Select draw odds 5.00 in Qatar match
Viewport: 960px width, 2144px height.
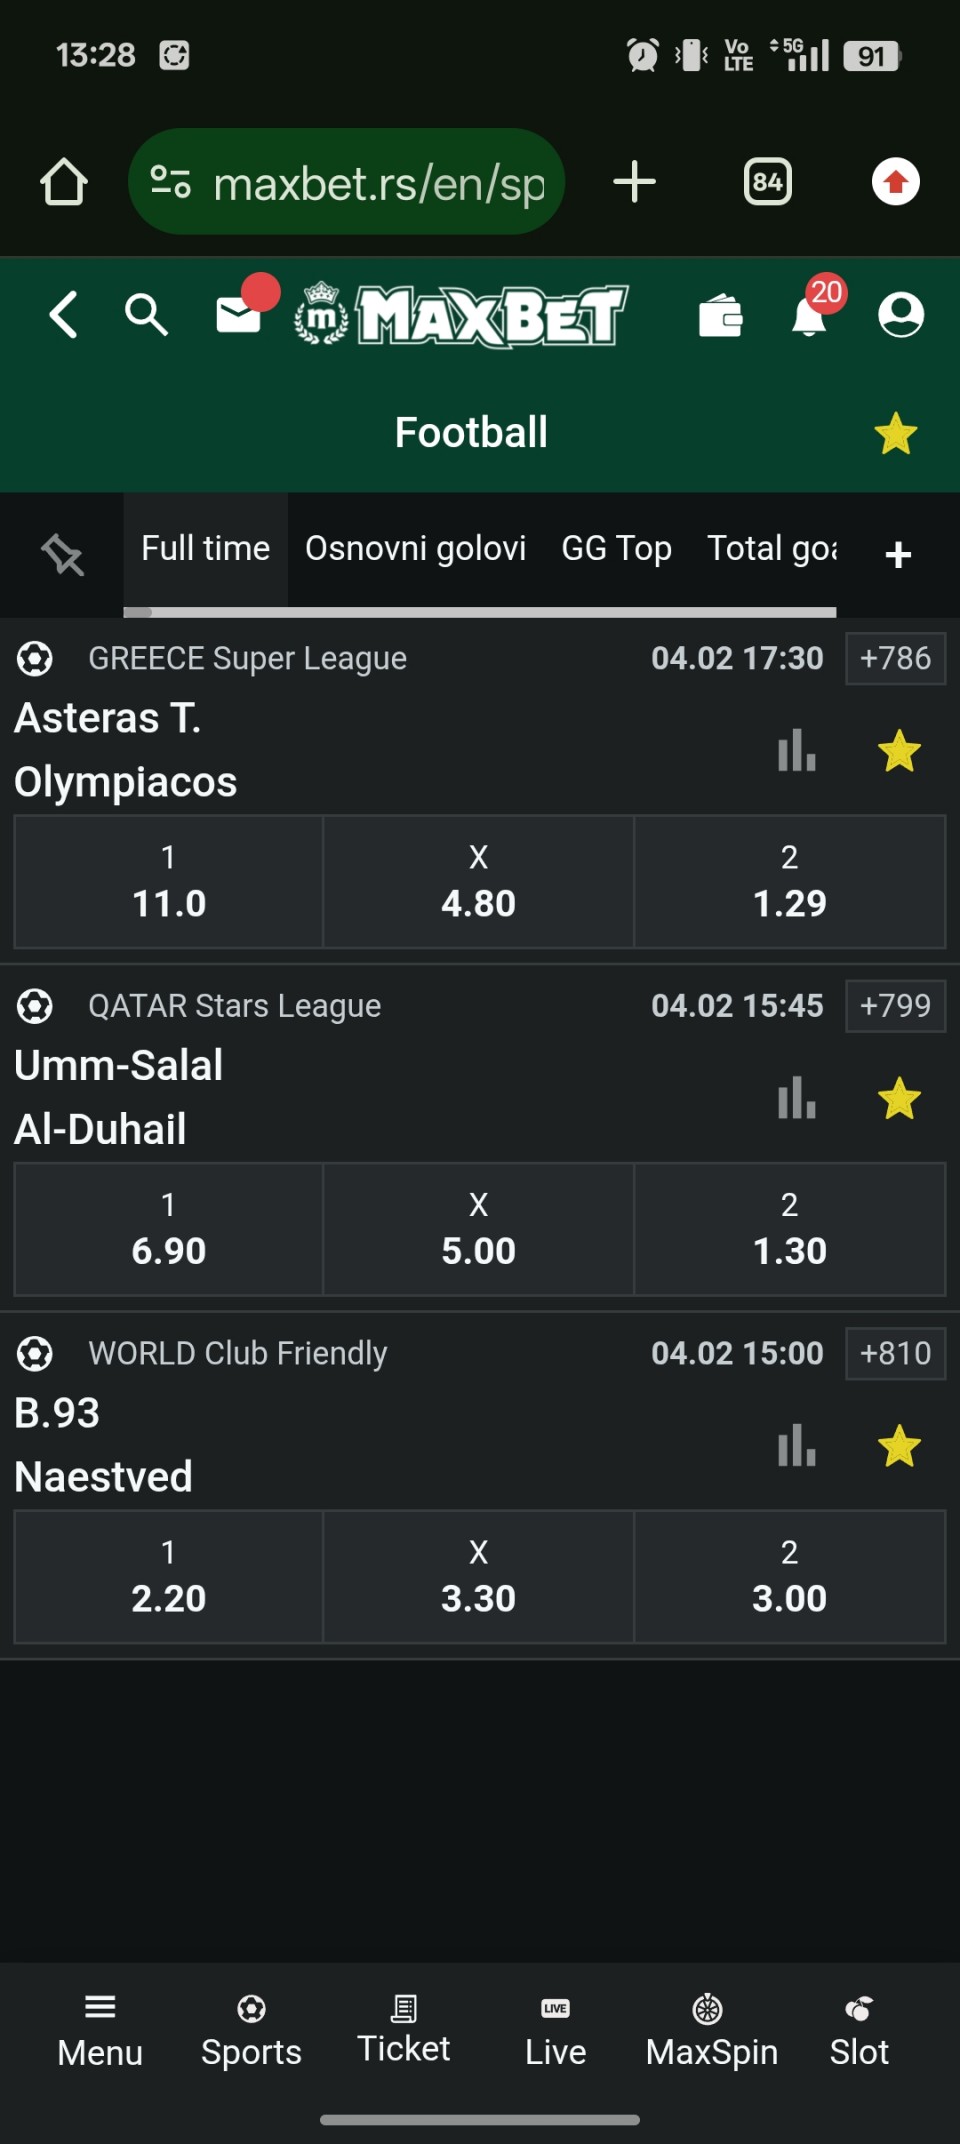coord(478,1229)
